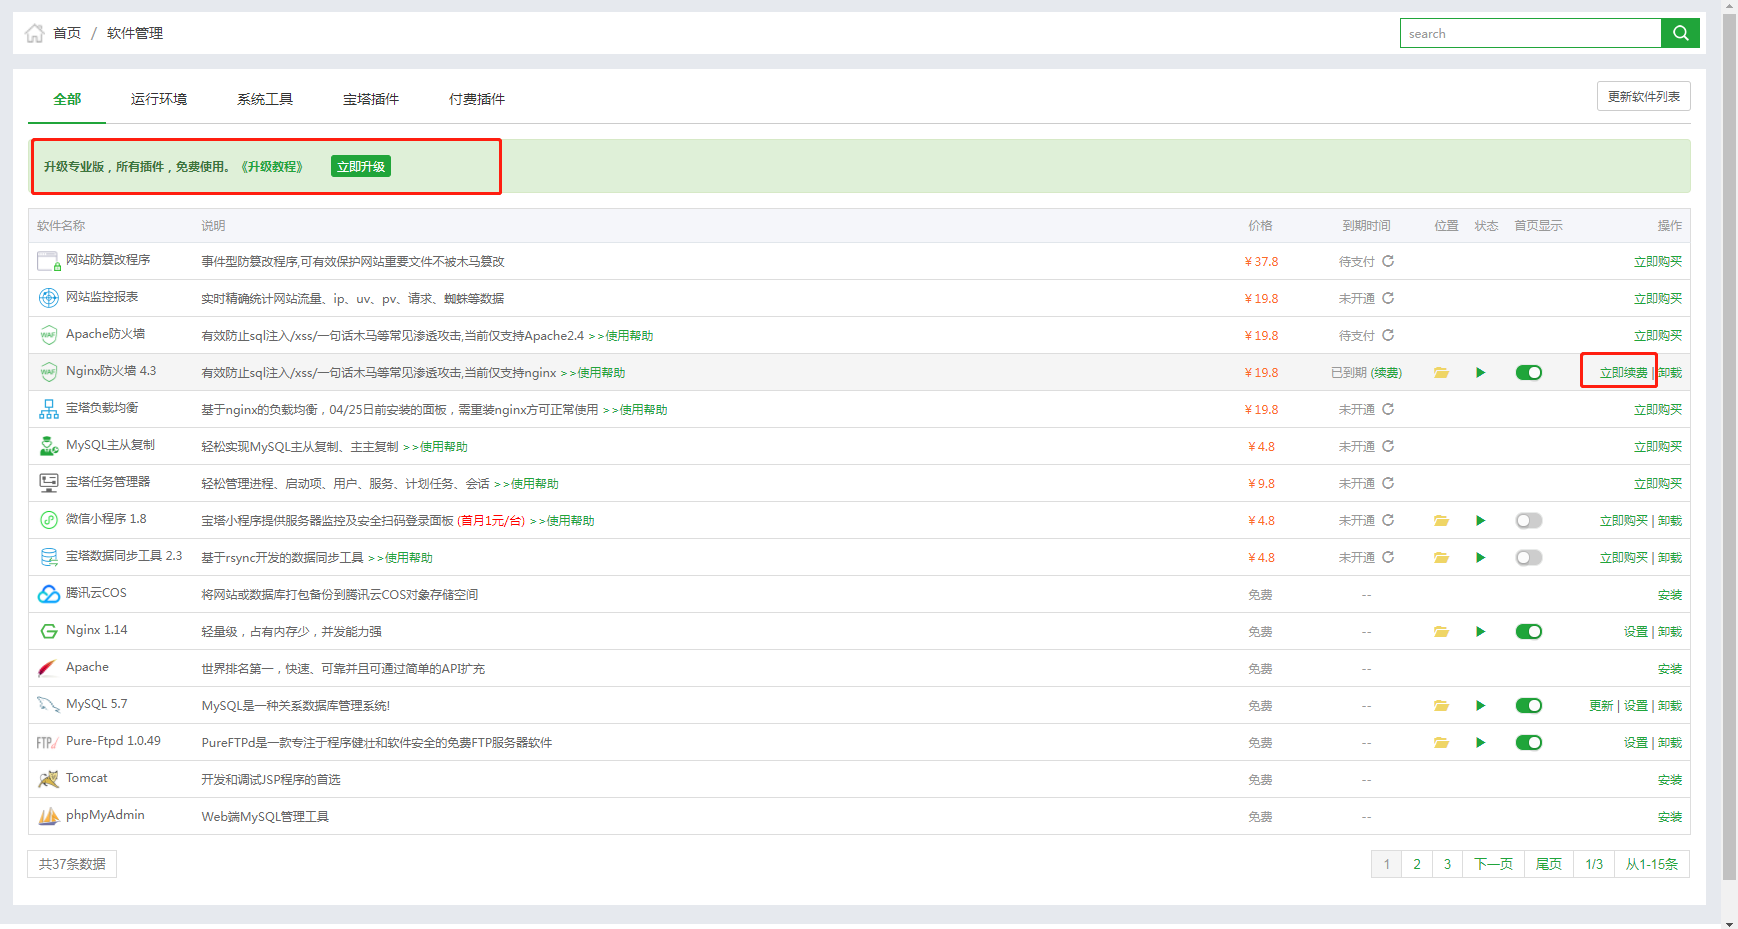This screenshot has height=929, width=1738.
Task: Click the 腾讯云COS cloud icon
Action: [49, 594]
